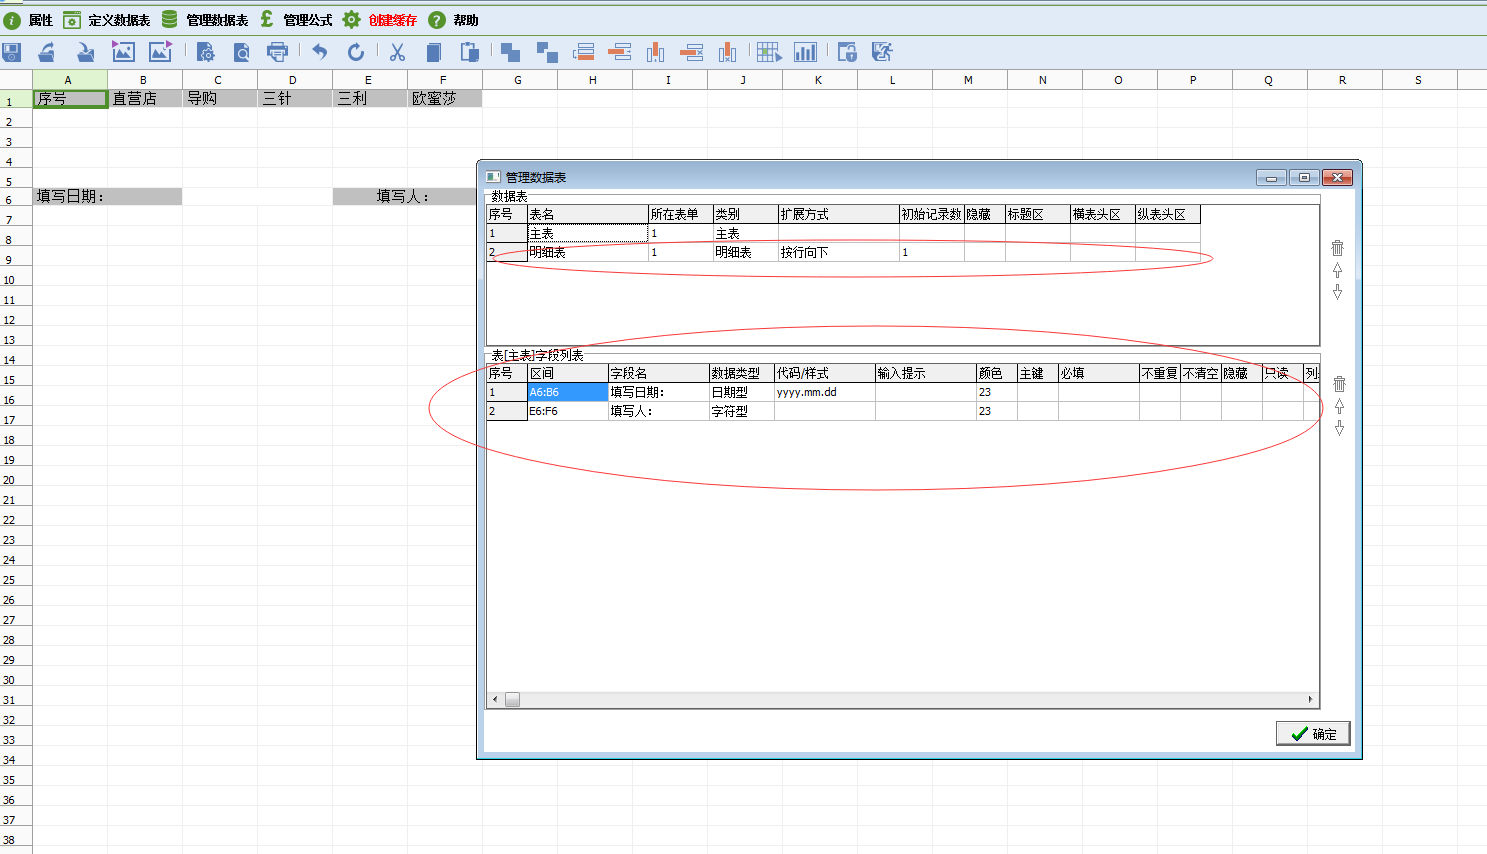Viewport: 1487px width, 854px height.
Task: Click the 字符型 data type cell
Action: click(741, 411)
